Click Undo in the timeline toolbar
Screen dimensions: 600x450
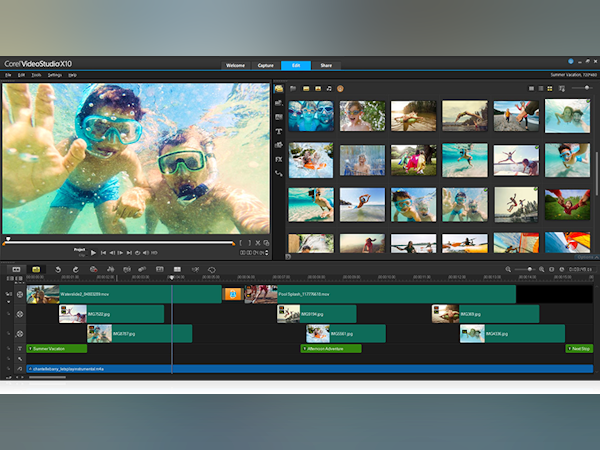tap(58, 269)
